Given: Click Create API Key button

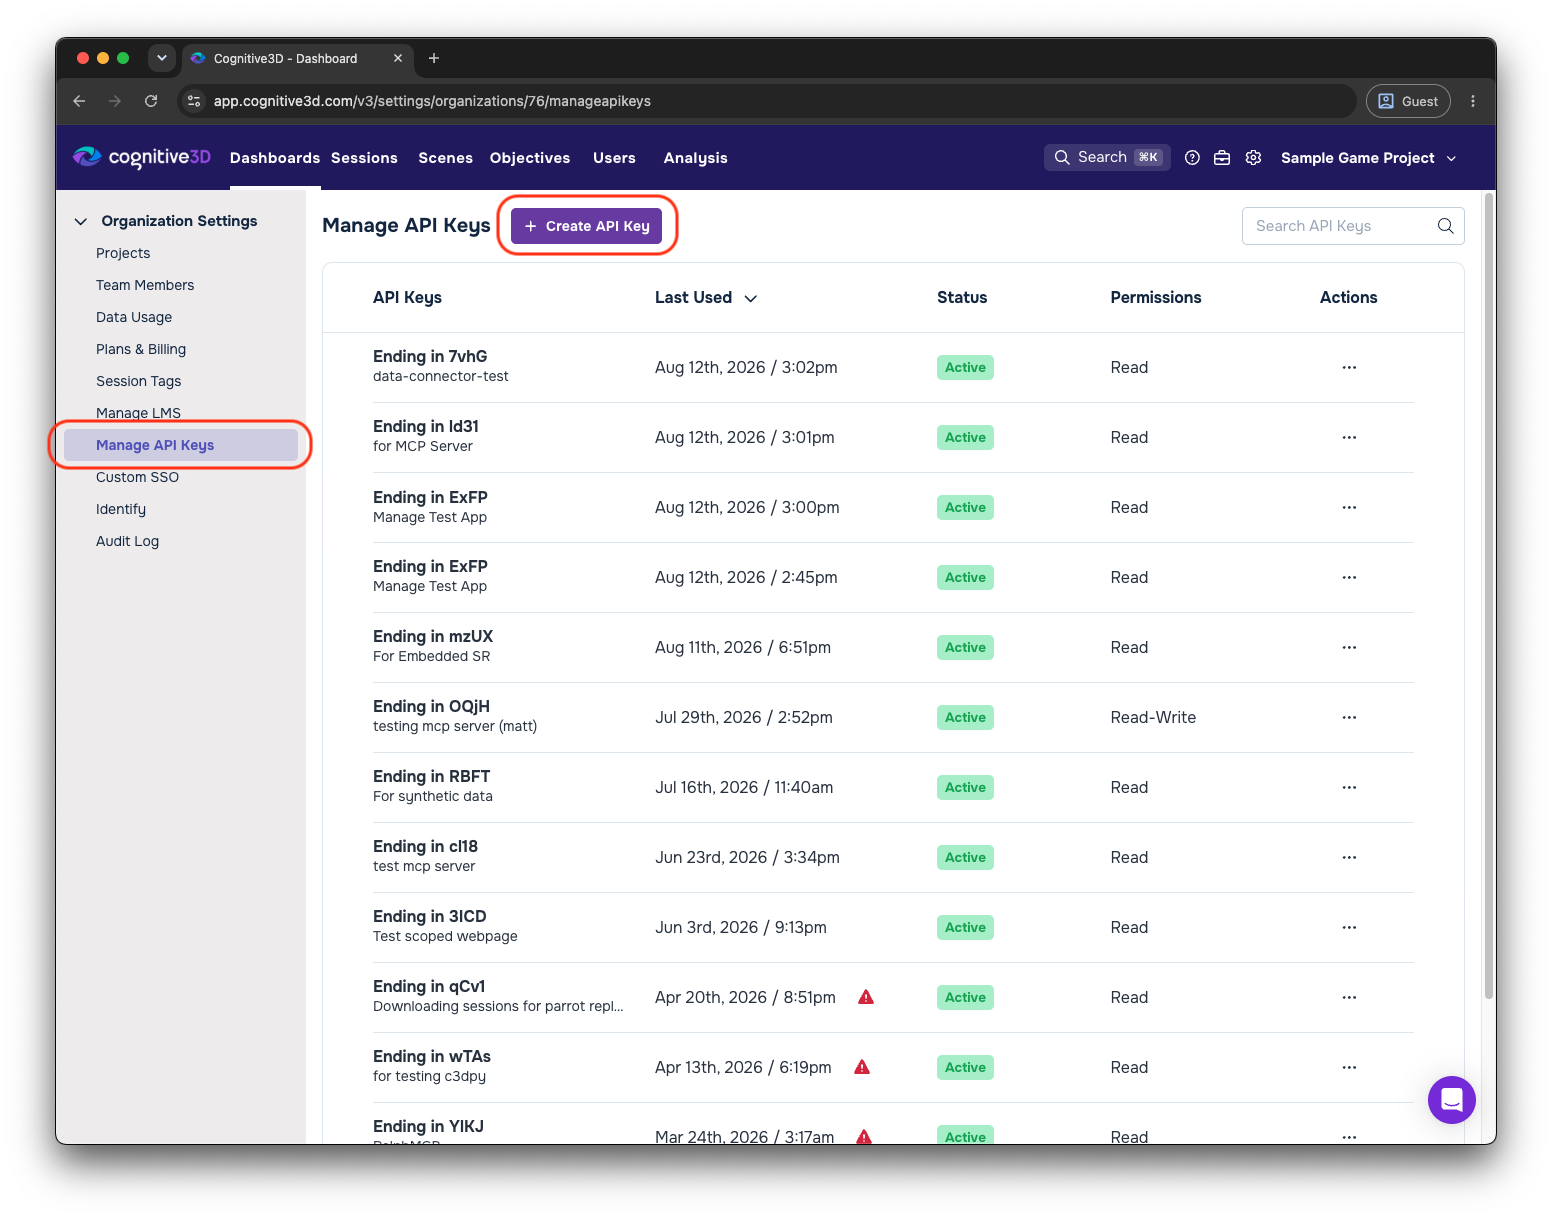Looking at the screenshot, I should point(587,226).
